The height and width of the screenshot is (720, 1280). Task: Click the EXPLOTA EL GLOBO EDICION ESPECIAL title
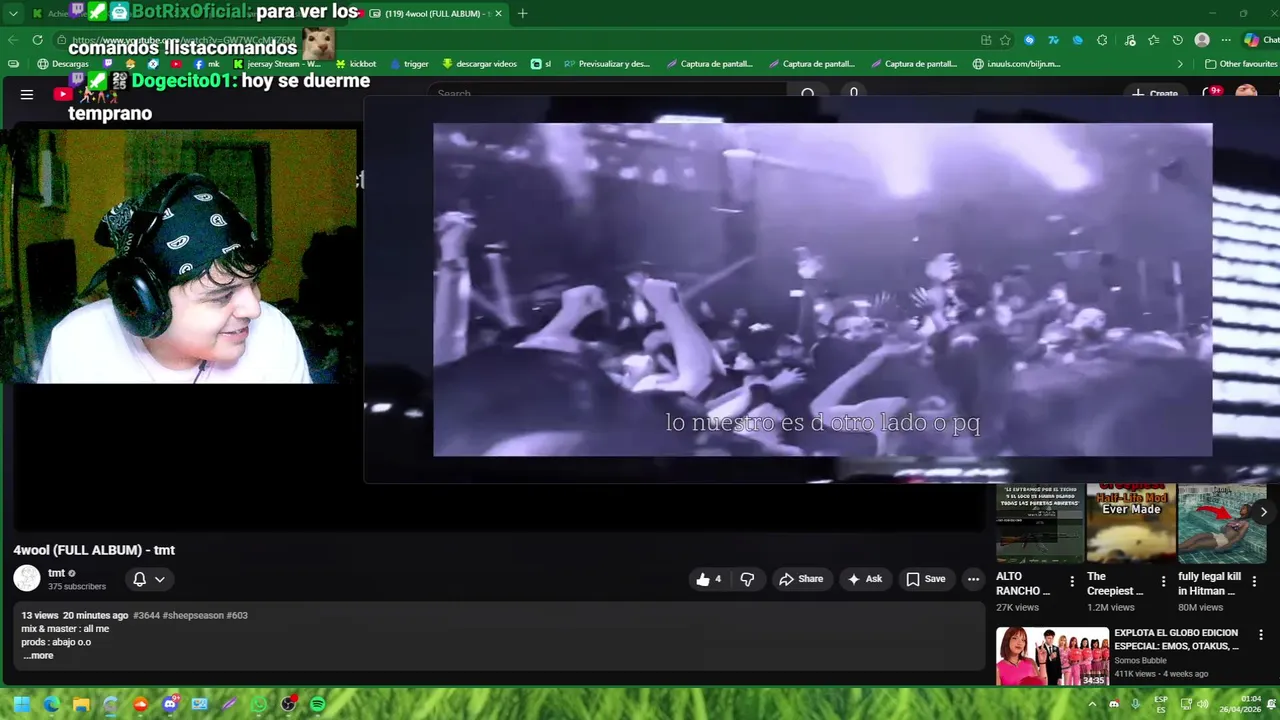[1176, 639]
